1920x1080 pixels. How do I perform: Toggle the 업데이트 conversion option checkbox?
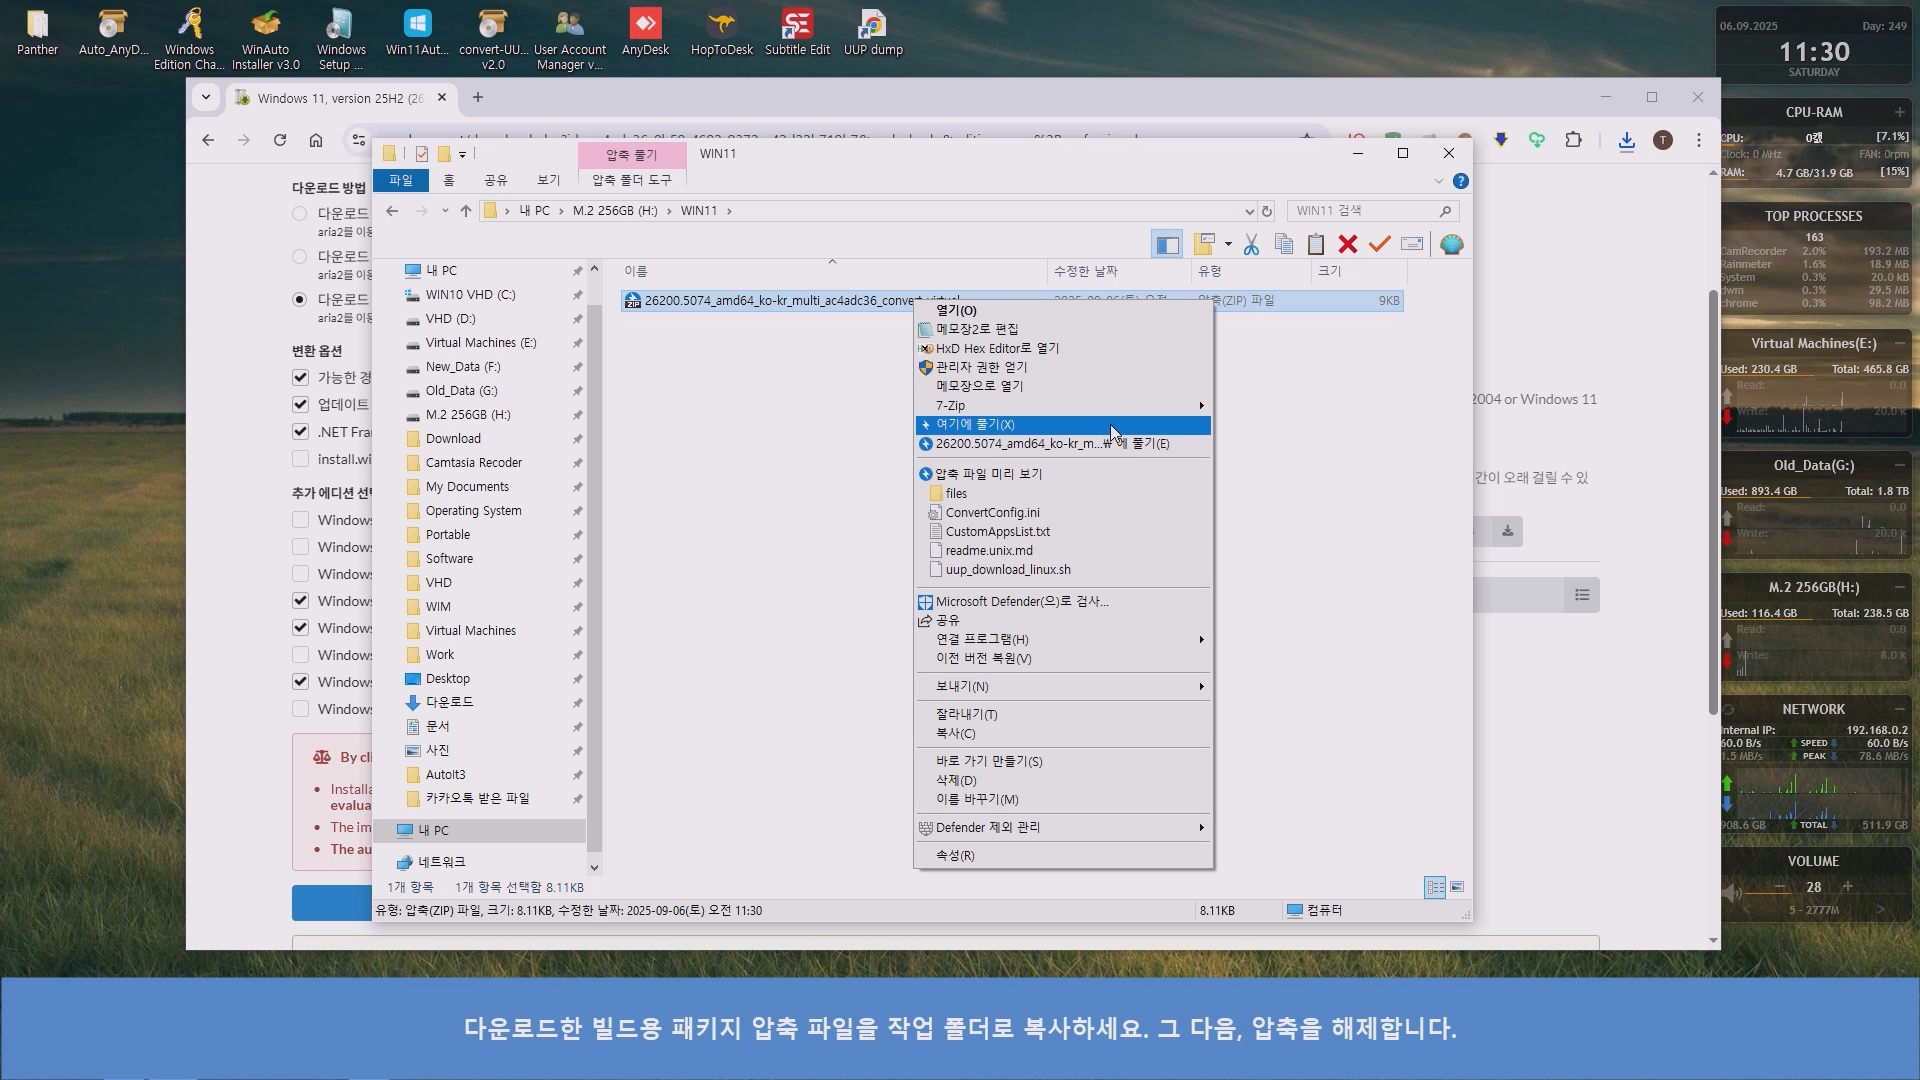click(300, 404)
